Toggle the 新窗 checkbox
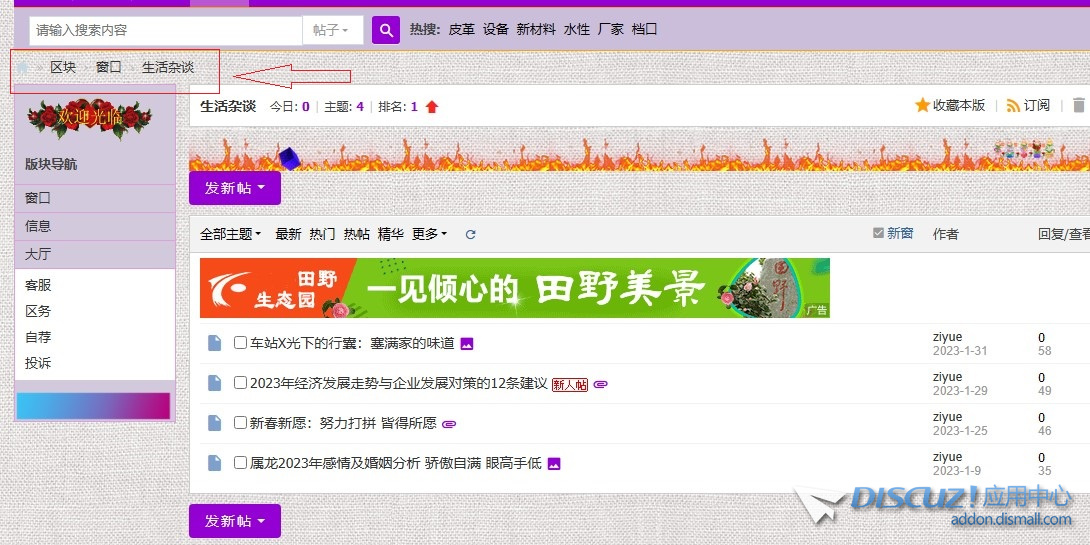Viewport: 1090px width, 545px height. (878, 233)
